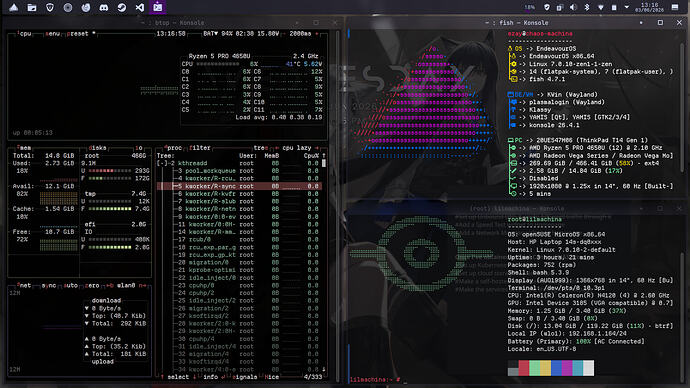Activate the filter field in btop proc

click(x=200, y=148)
